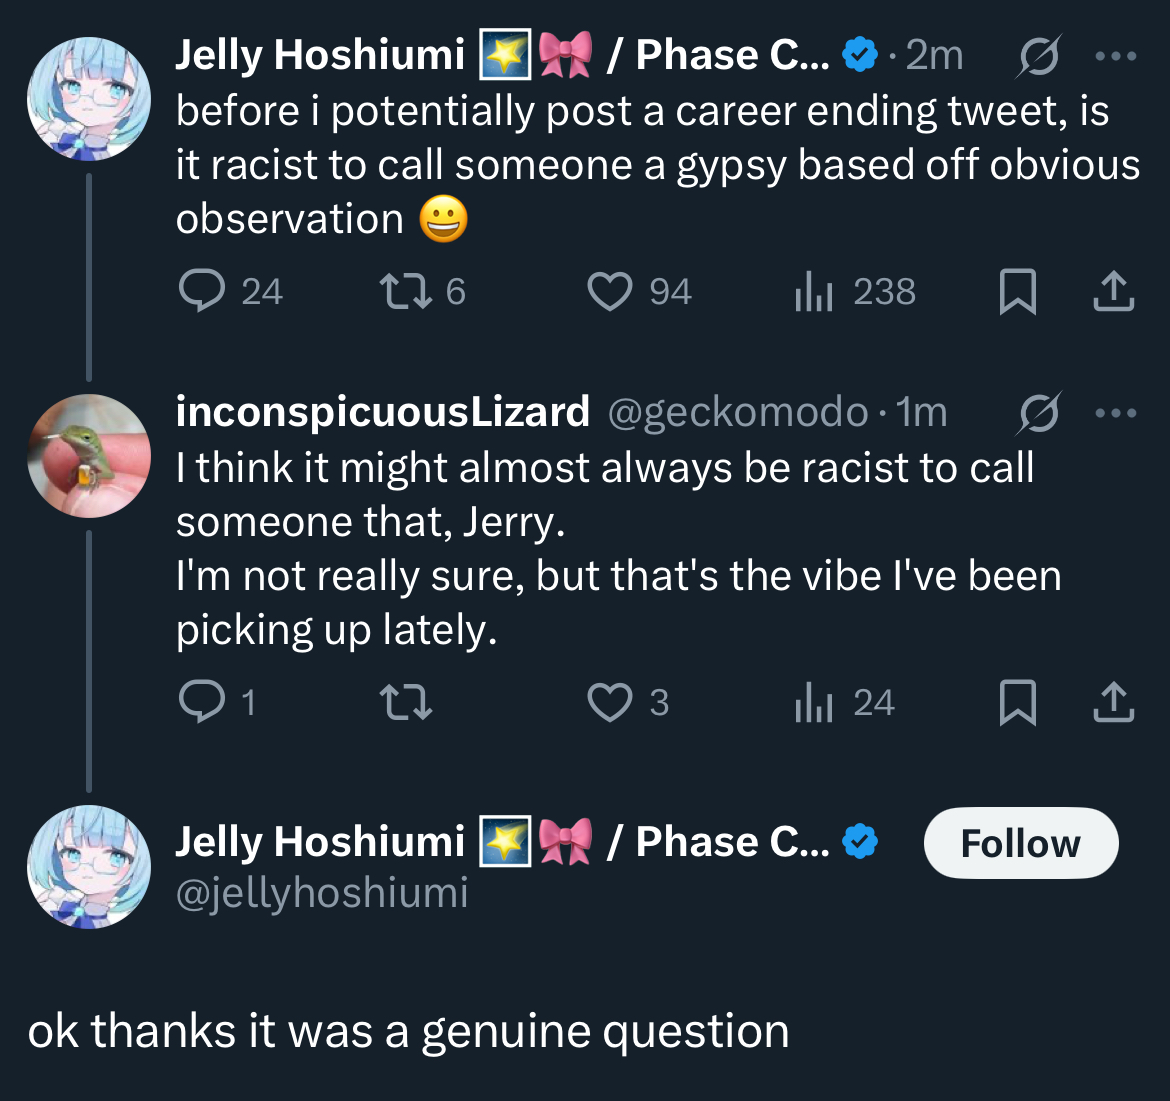This screenshot has height=1101, width=1170.
Task: View analytics showing 24 views
Action: pyautogui.click(x=814, y=703)
